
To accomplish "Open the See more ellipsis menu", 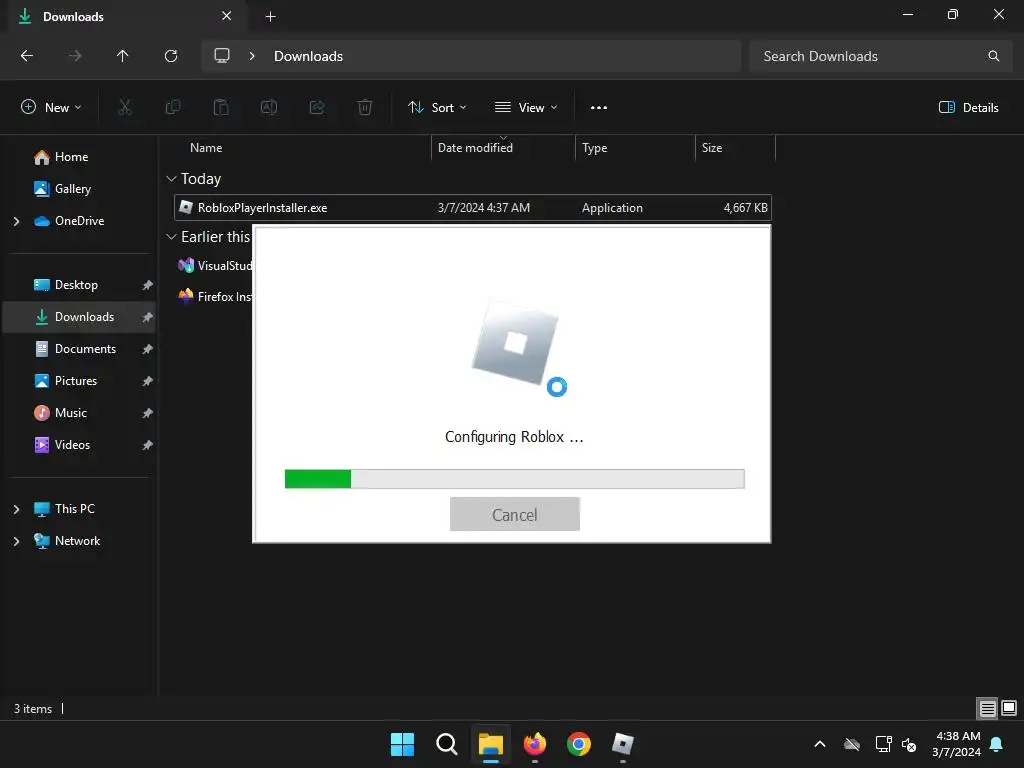I will coord(599,108).
